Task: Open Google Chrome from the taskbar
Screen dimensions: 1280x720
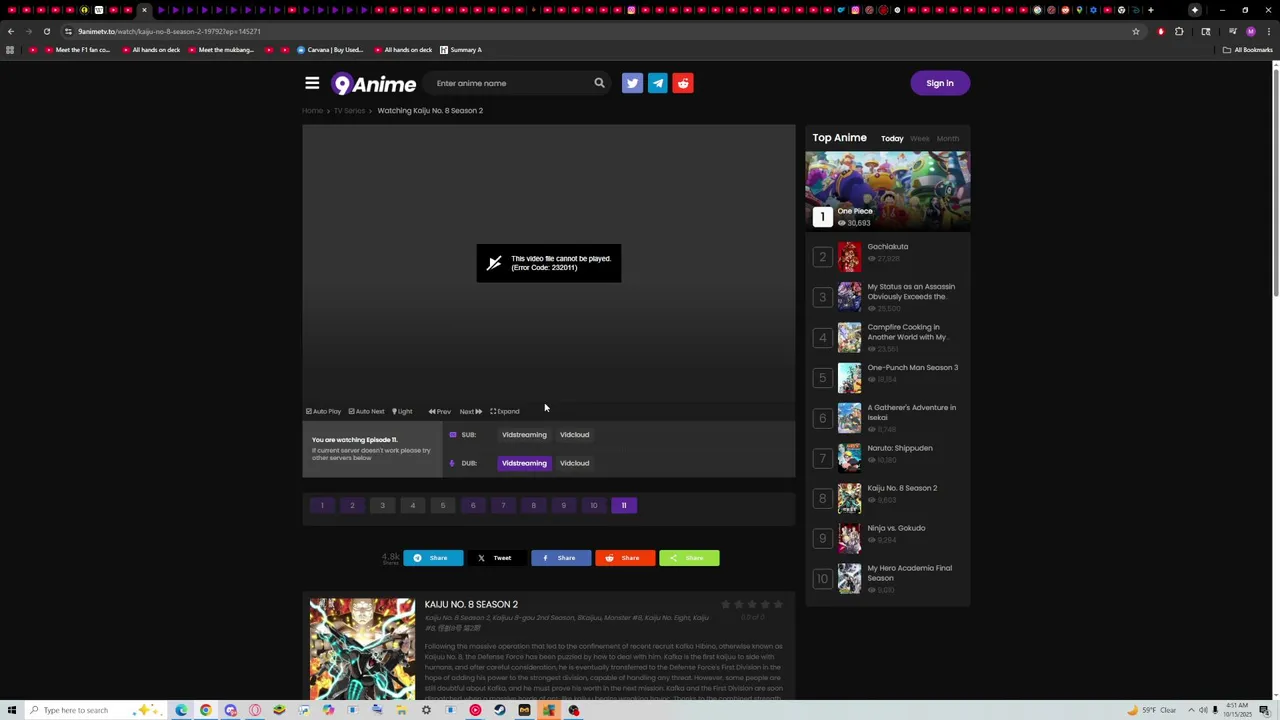Action: point(205,710)
